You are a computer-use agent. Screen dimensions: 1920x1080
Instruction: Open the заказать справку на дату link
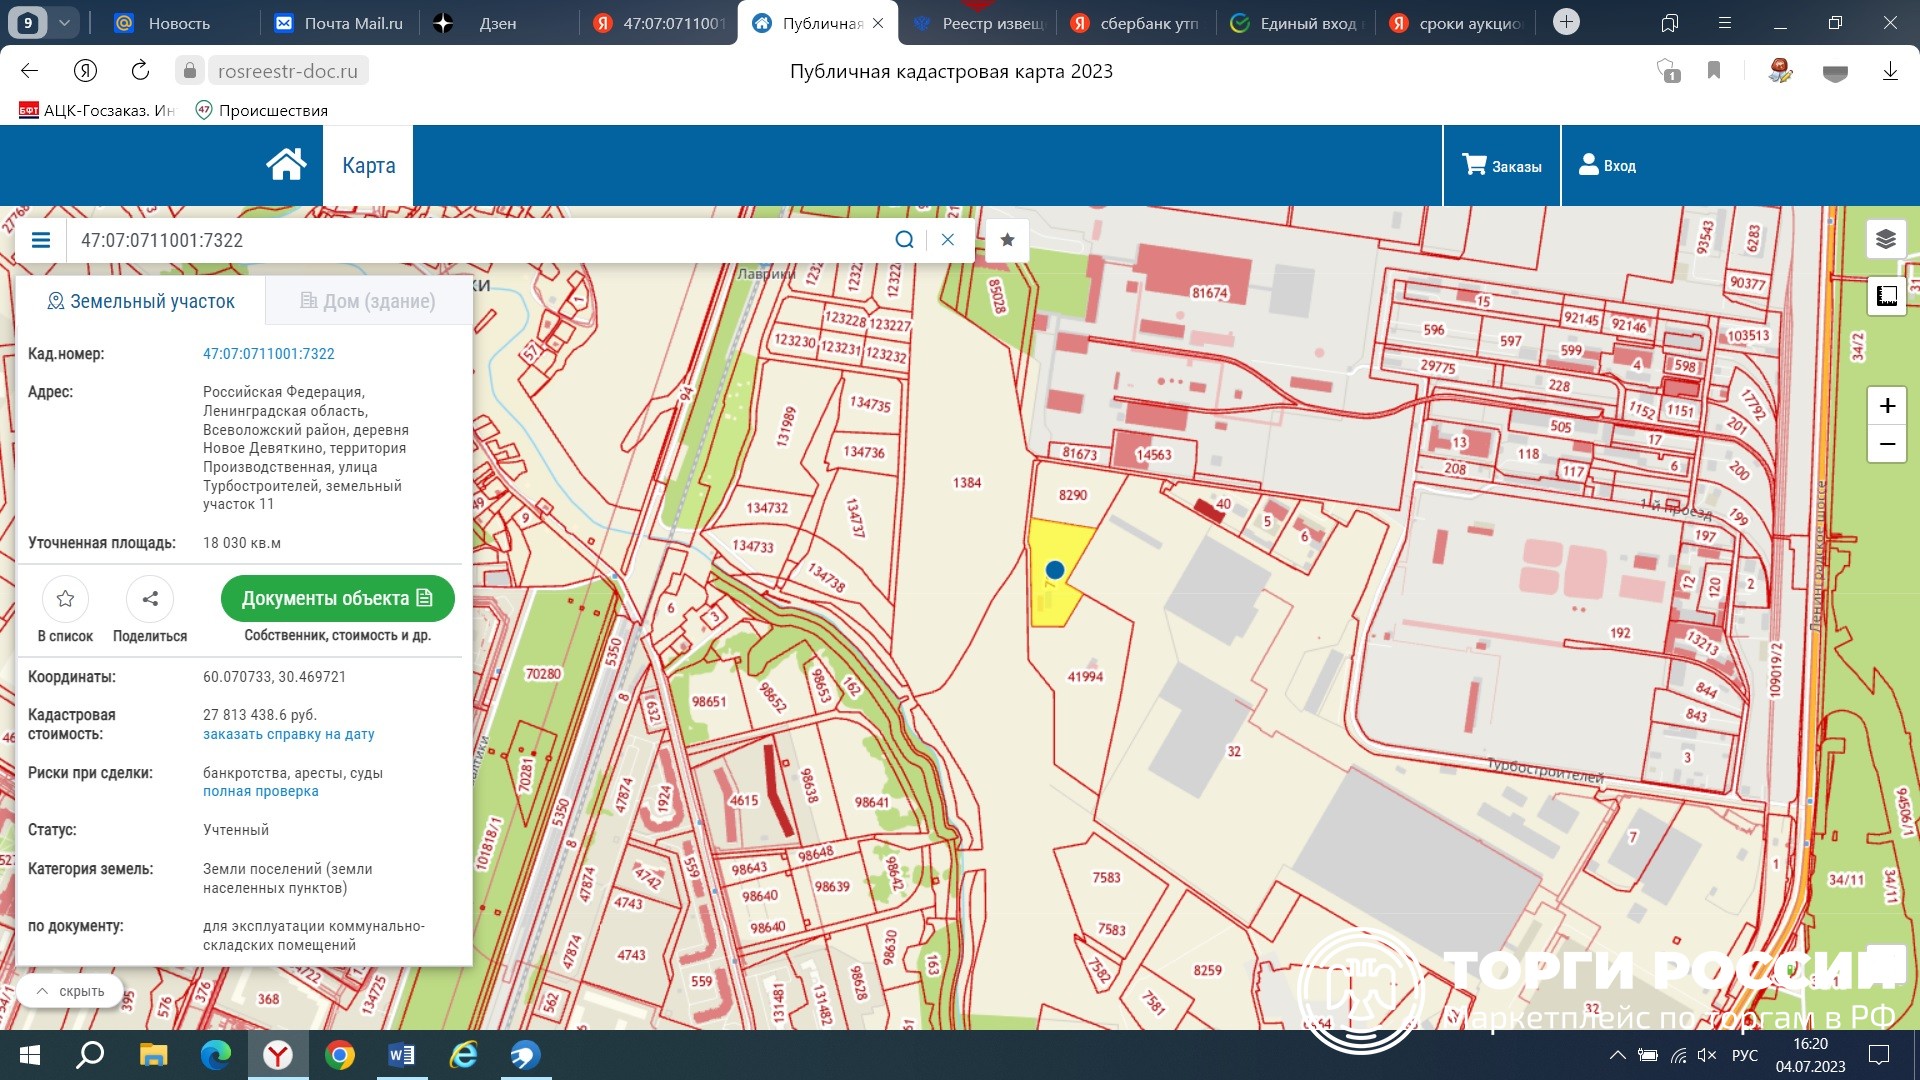pyautogui.click(x=288, y=734)
